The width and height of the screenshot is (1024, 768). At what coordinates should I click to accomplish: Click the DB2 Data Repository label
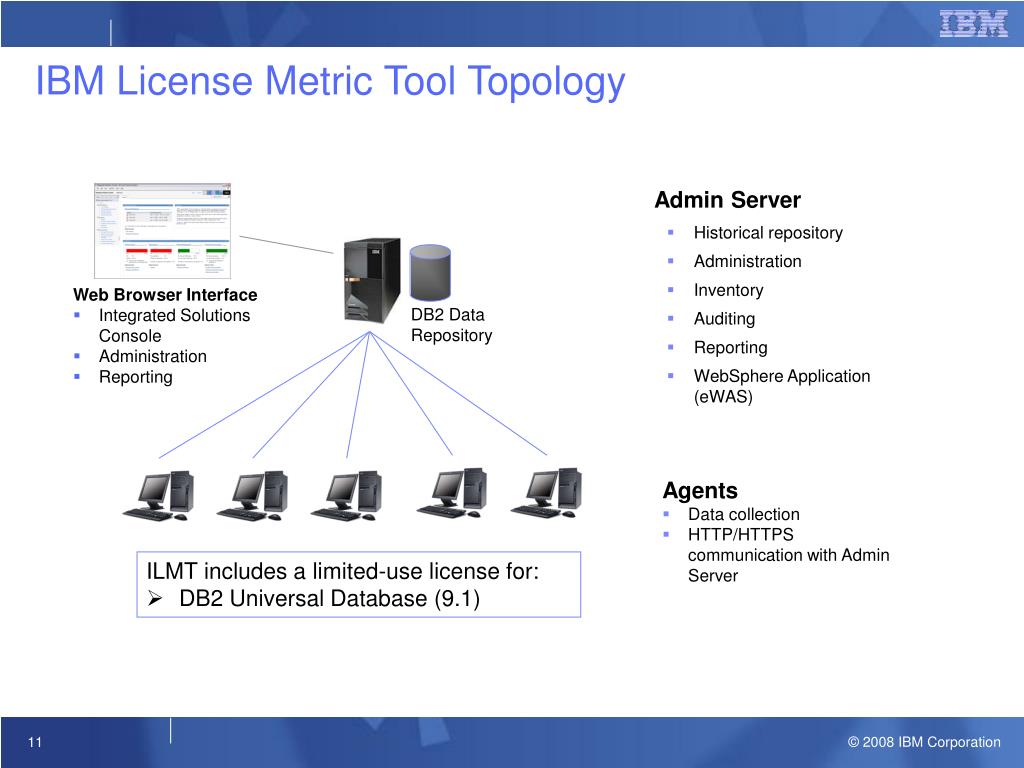click(x=451, y=325)
